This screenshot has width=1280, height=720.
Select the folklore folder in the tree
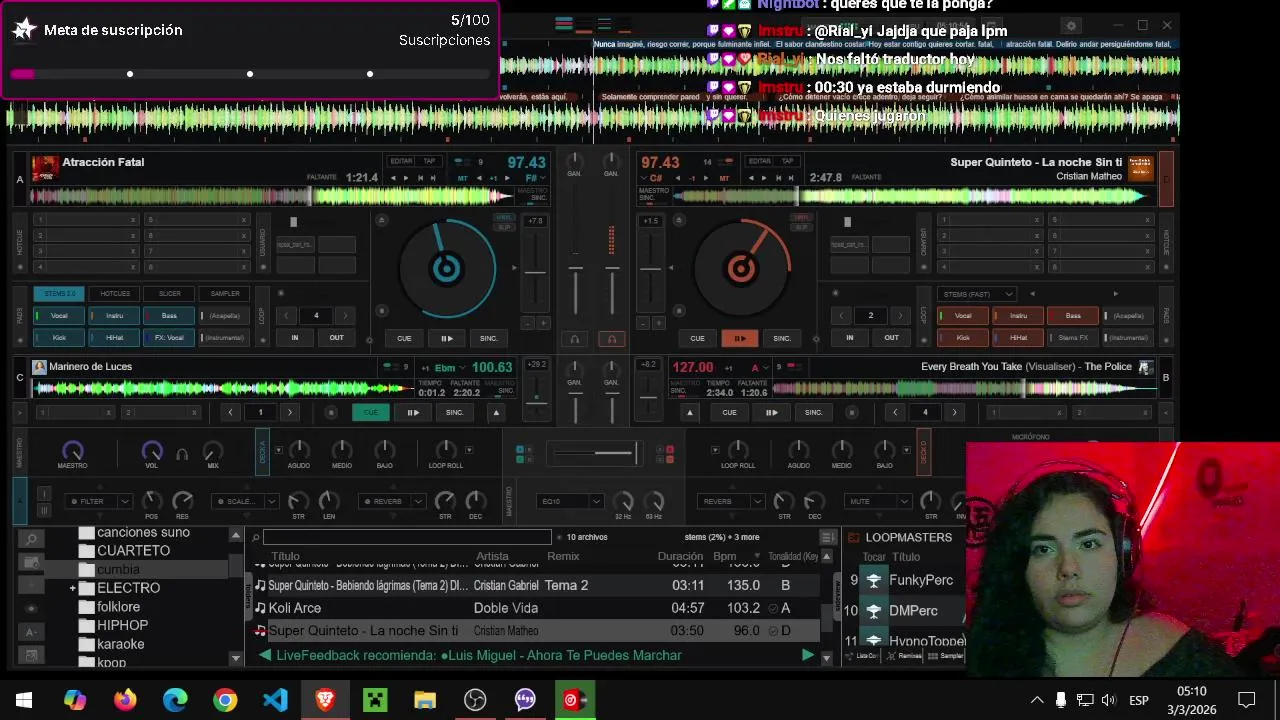tap(118, 607)
